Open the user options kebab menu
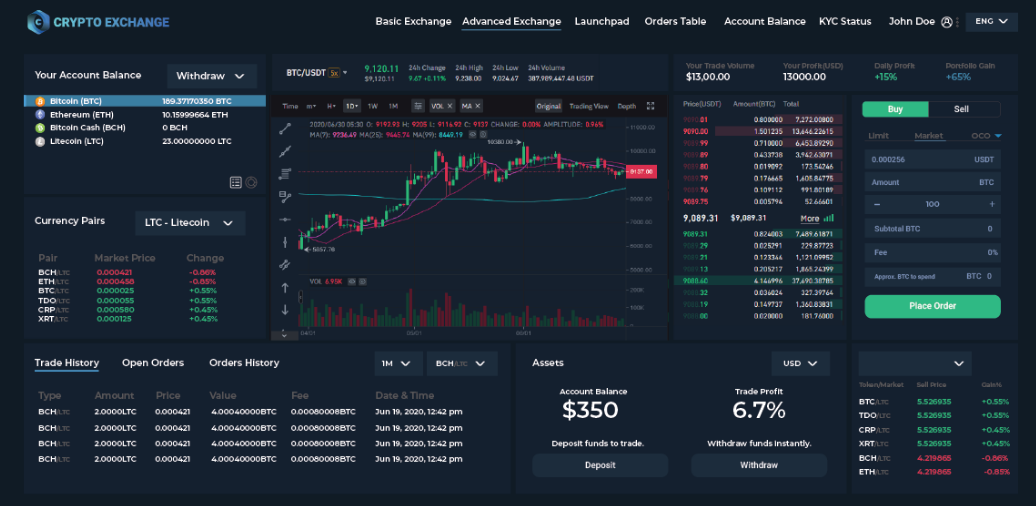1036x506 pixels. [x=957, y=22]
